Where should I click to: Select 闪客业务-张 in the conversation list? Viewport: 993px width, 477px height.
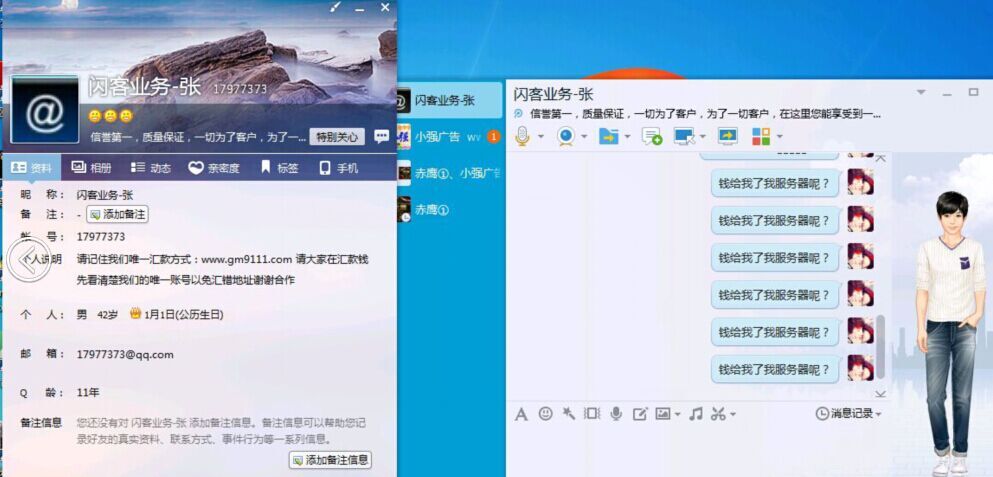point(449,99)
